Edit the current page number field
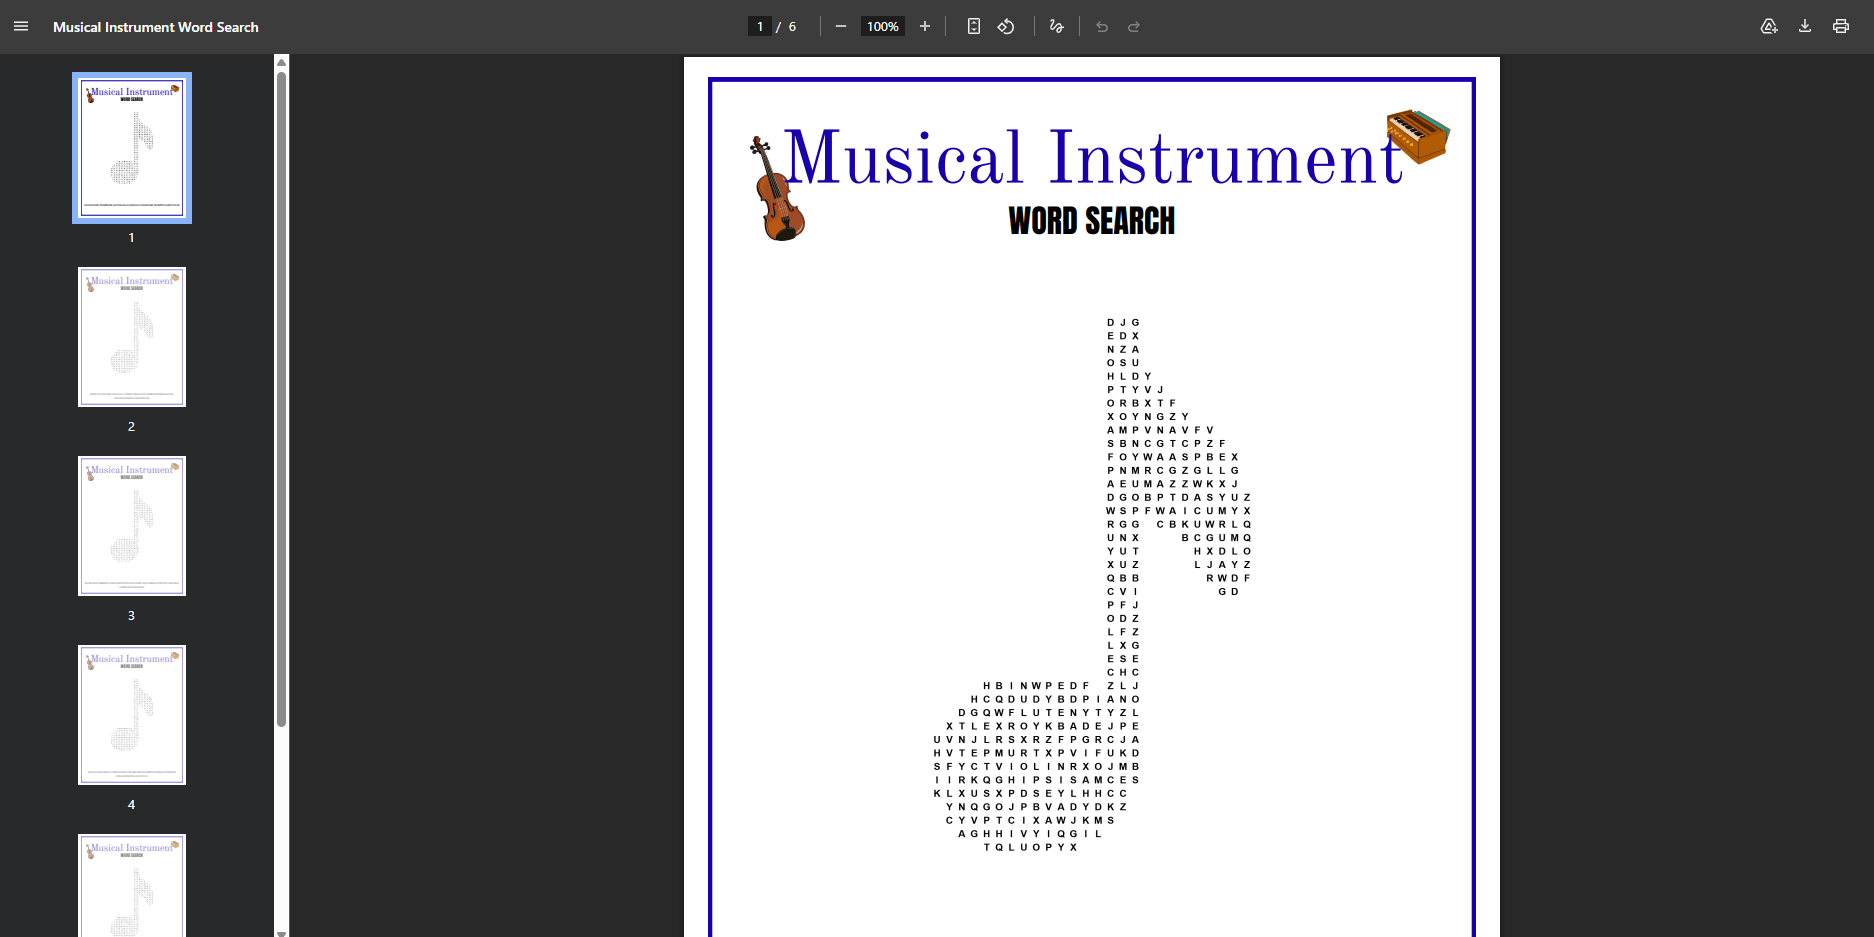Screen dimensions: 1874x937 pyautogui.click(x=759, y=26)
